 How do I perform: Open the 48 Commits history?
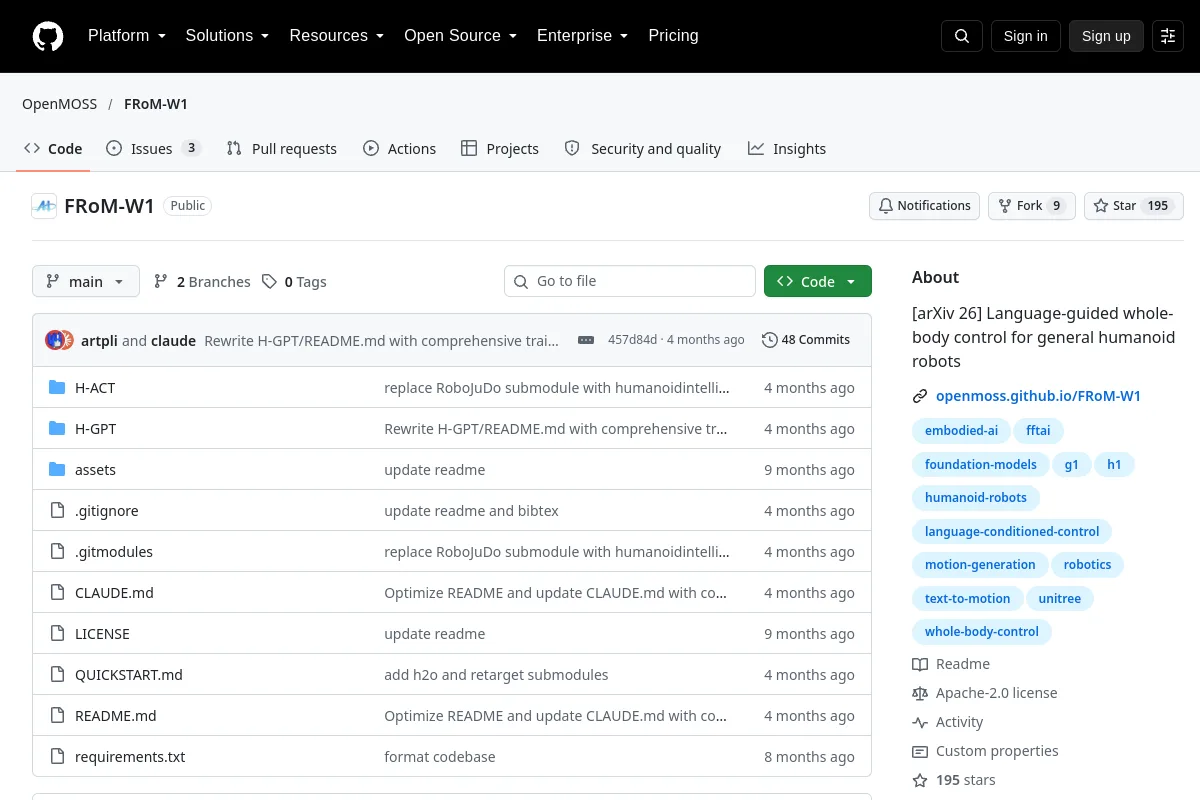pos(806,340)
